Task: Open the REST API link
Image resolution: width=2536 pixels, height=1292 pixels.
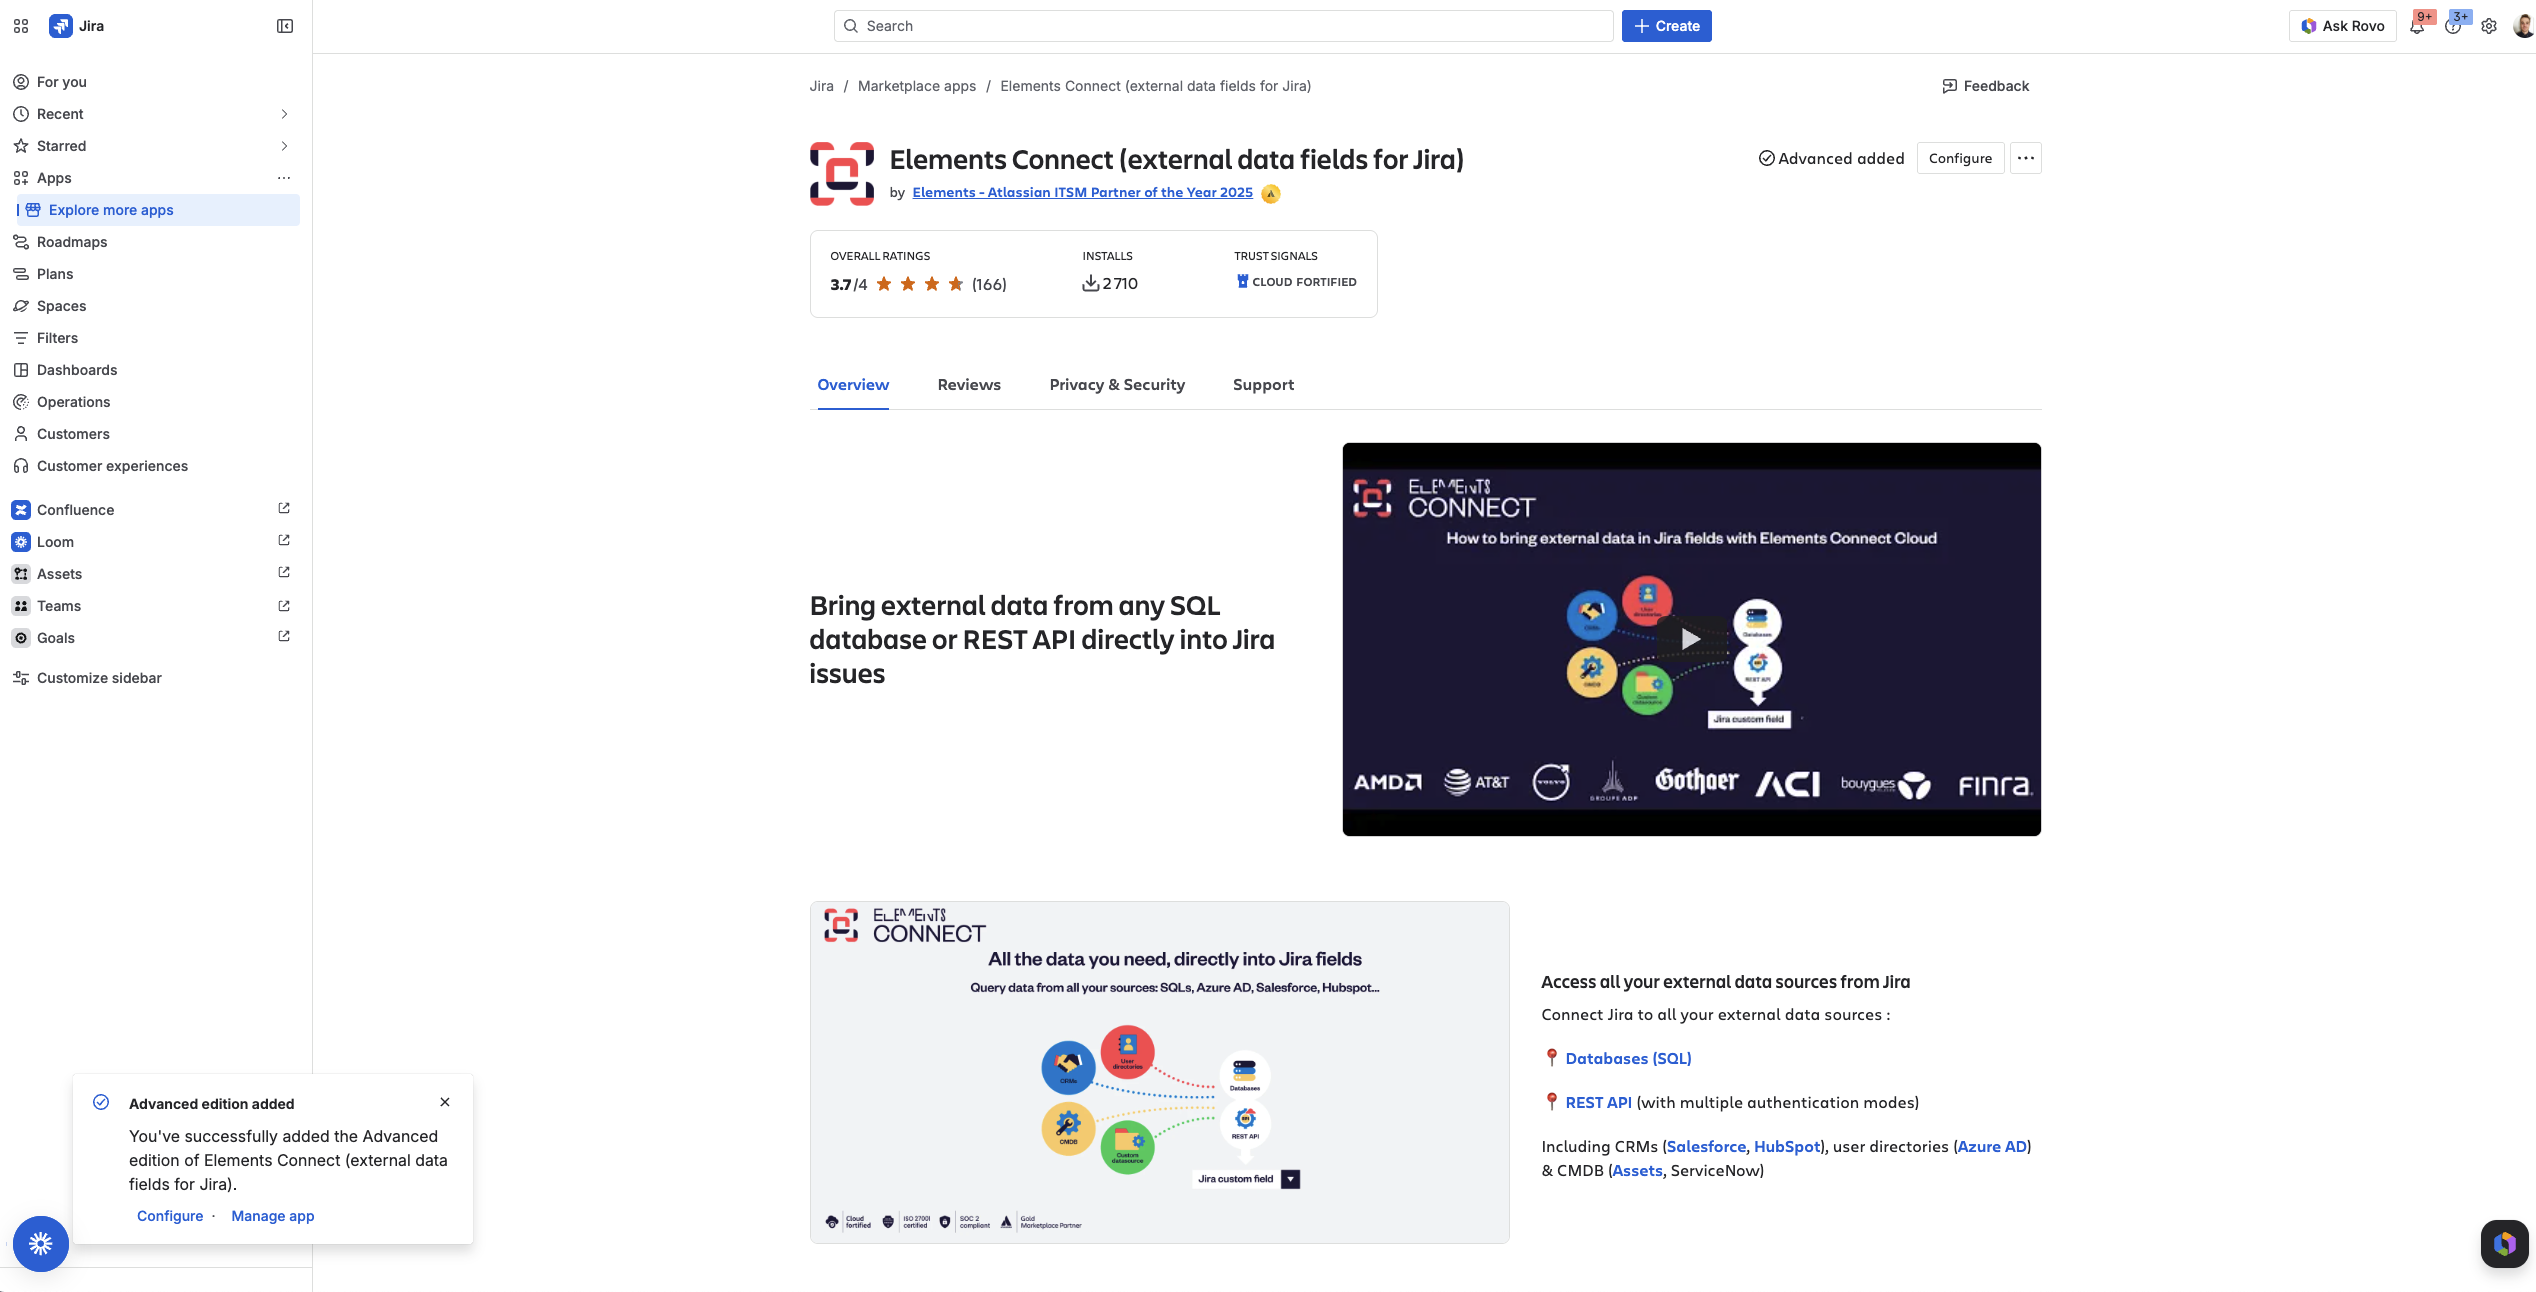Action: coord(1598,1103)
